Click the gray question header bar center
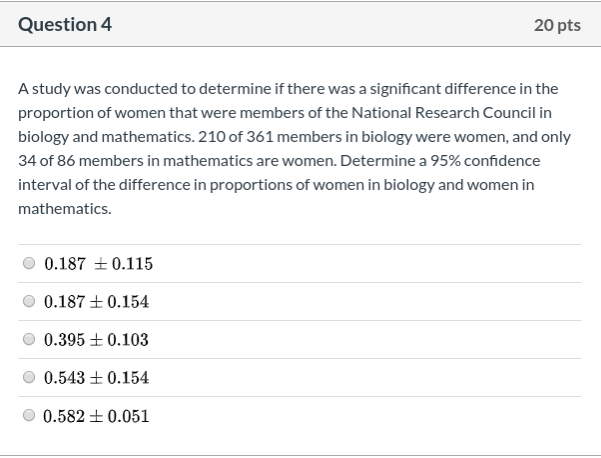This screenshot has height=458, width=601. [300, 25]
